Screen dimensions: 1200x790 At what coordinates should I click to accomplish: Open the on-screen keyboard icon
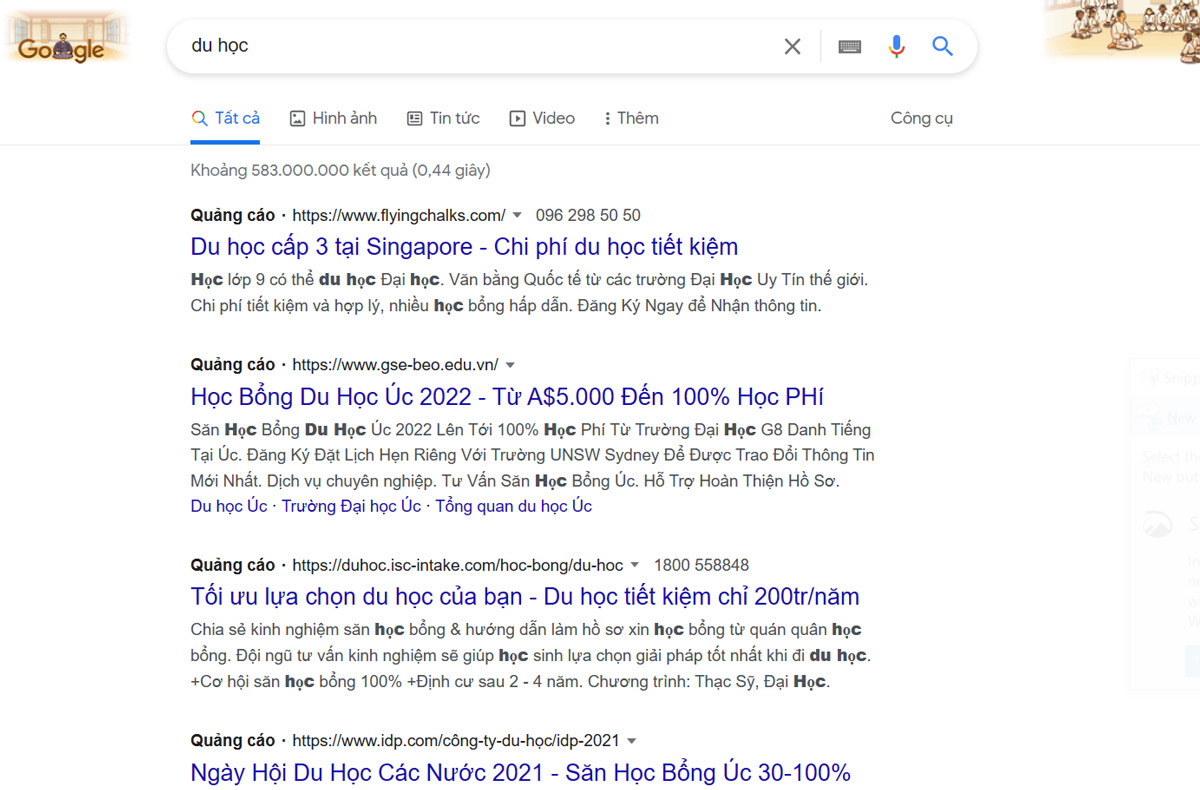(x=850, y=46)
